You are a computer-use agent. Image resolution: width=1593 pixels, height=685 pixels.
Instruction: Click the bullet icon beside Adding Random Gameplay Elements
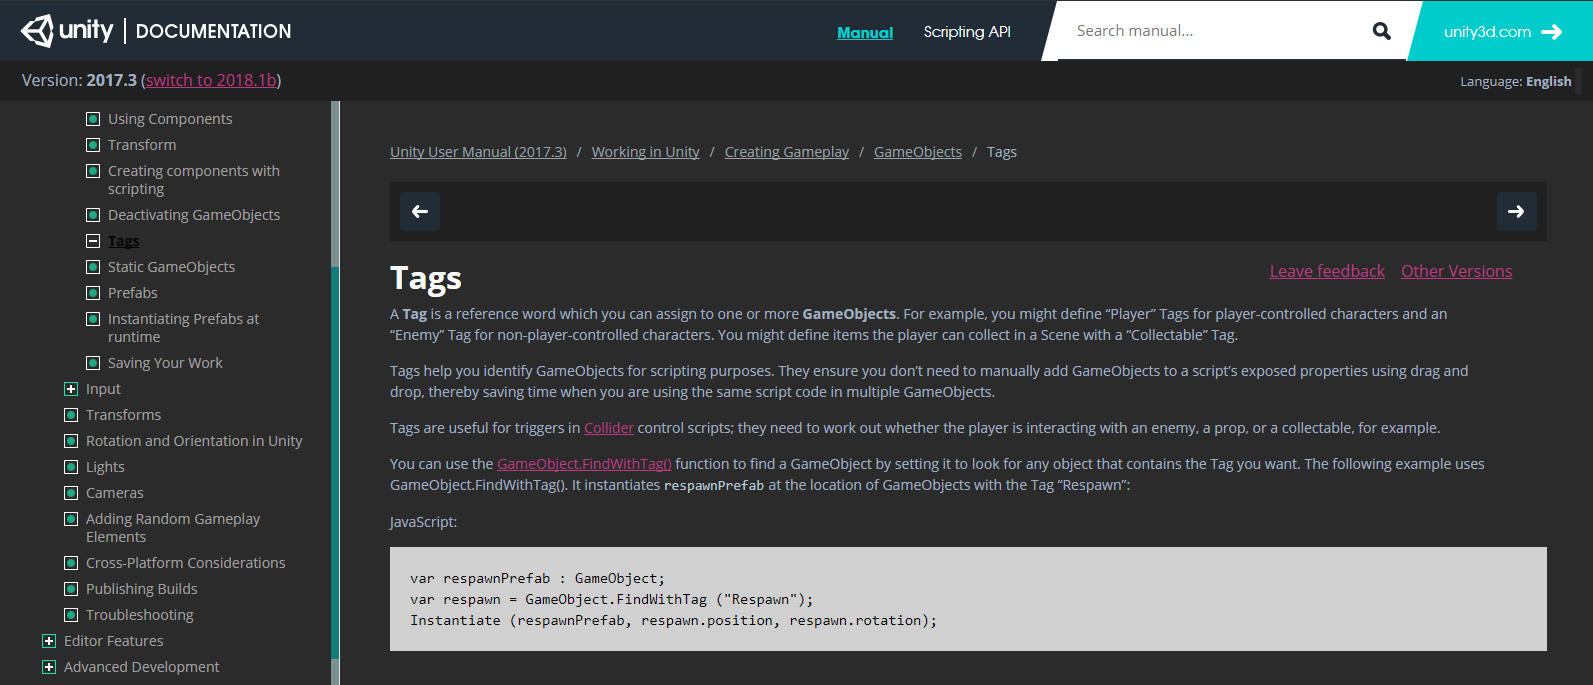pyautogui.click(x=71, y=519)
